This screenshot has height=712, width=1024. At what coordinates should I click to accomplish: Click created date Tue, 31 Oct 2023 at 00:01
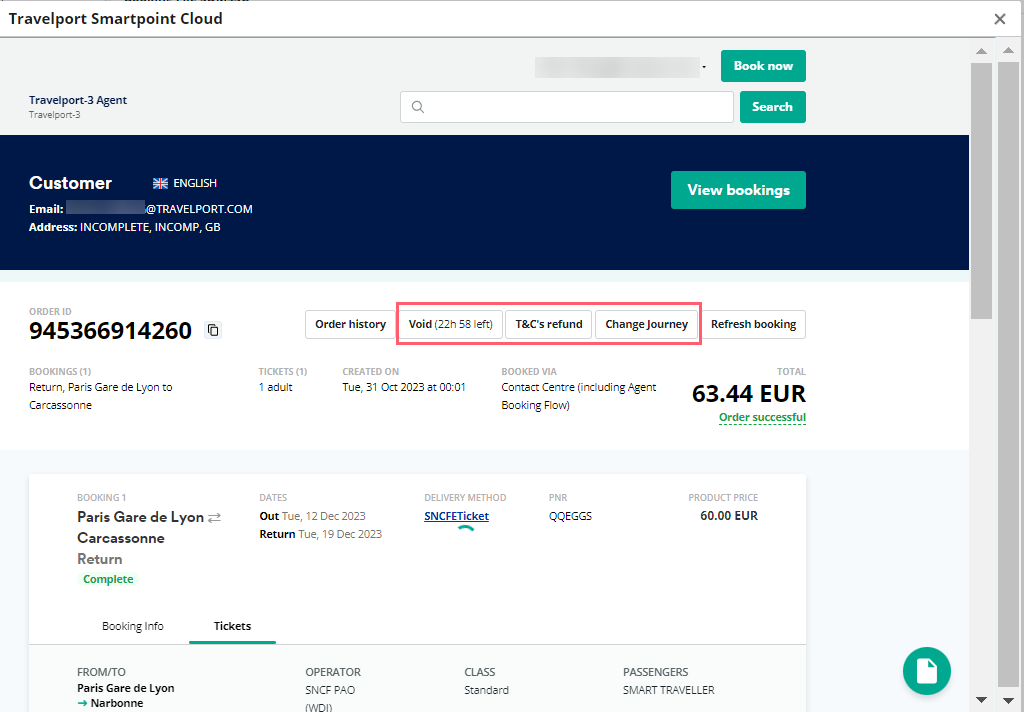pos(404,387)
